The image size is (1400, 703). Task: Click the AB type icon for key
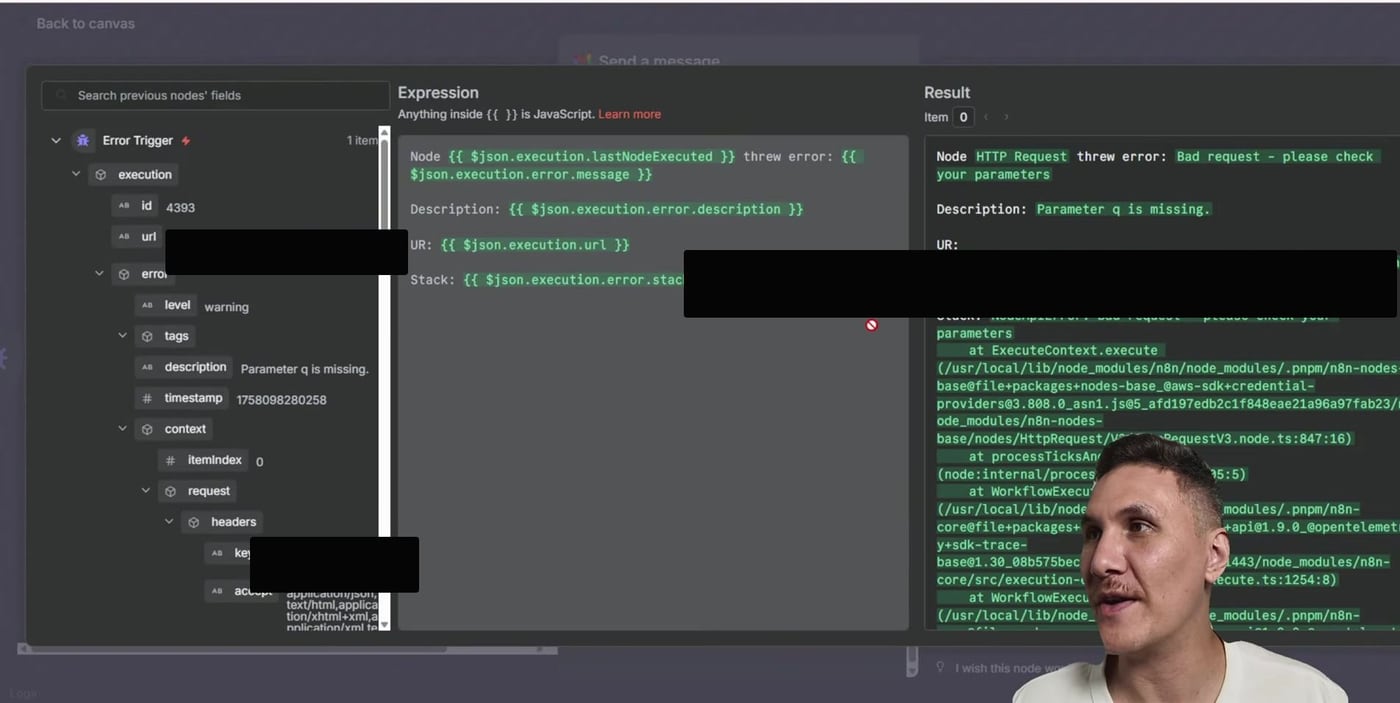pyautogui.click(x=217, y=553)
